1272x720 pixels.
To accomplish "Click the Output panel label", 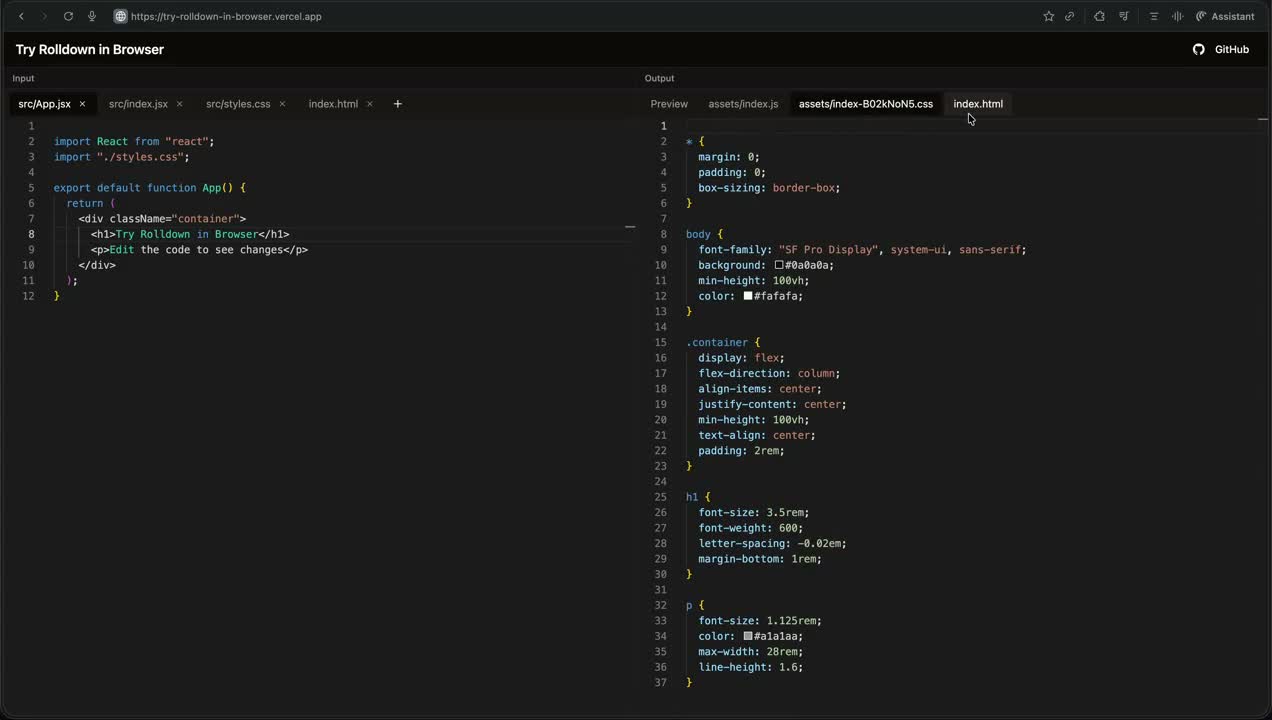I will pos(660,78).
